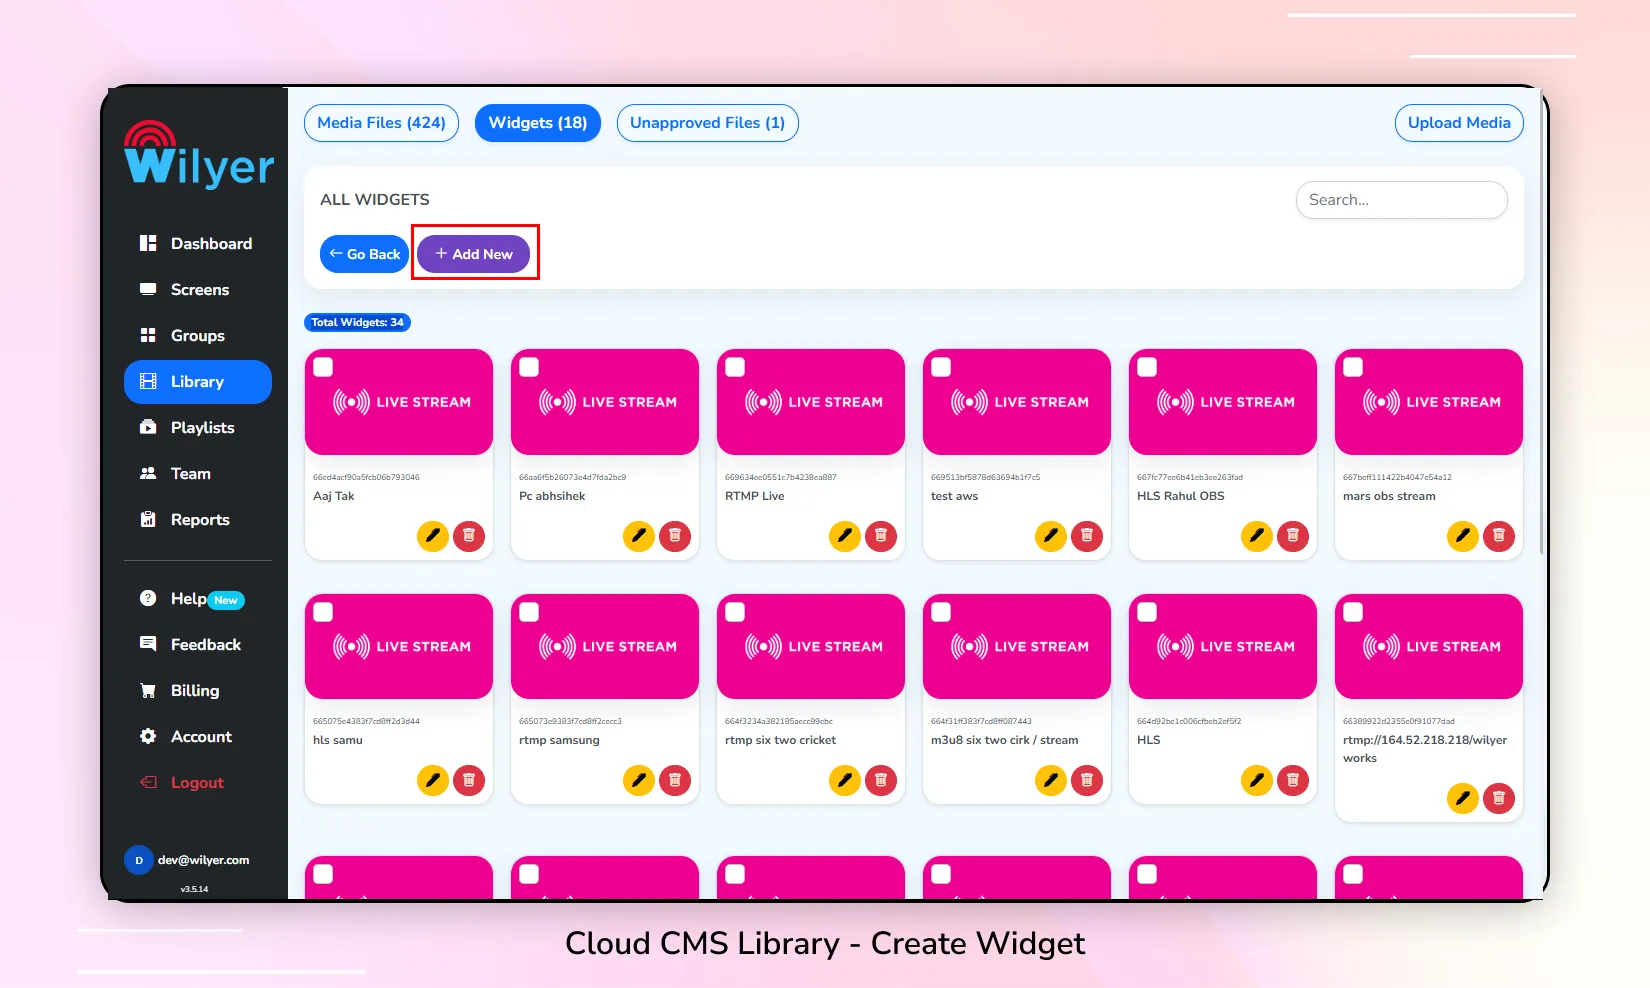Click the Help New badge
The width and height of the screenshot is (1650, 988).
226,600
